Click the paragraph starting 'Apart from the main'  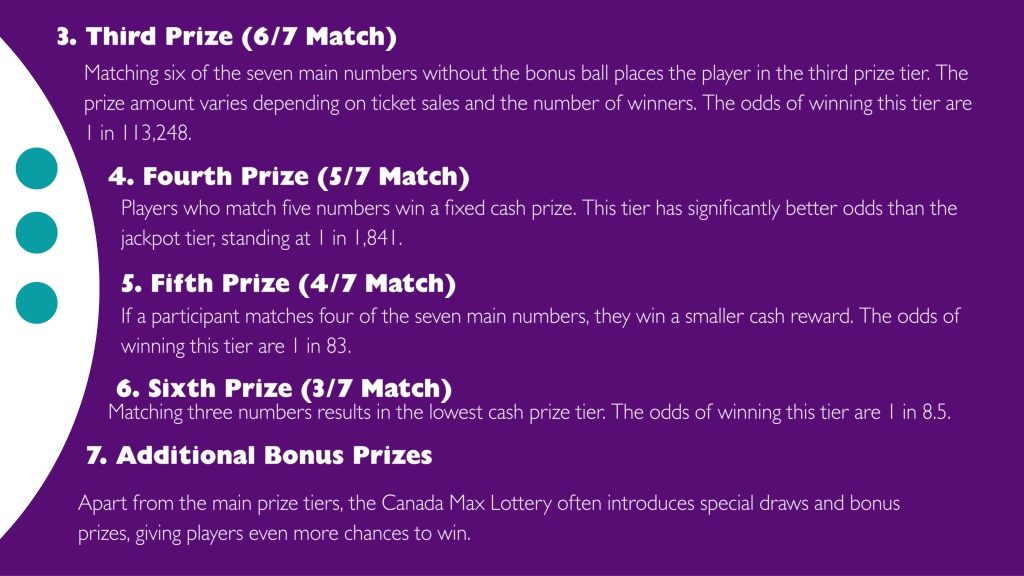coord(488,519)
